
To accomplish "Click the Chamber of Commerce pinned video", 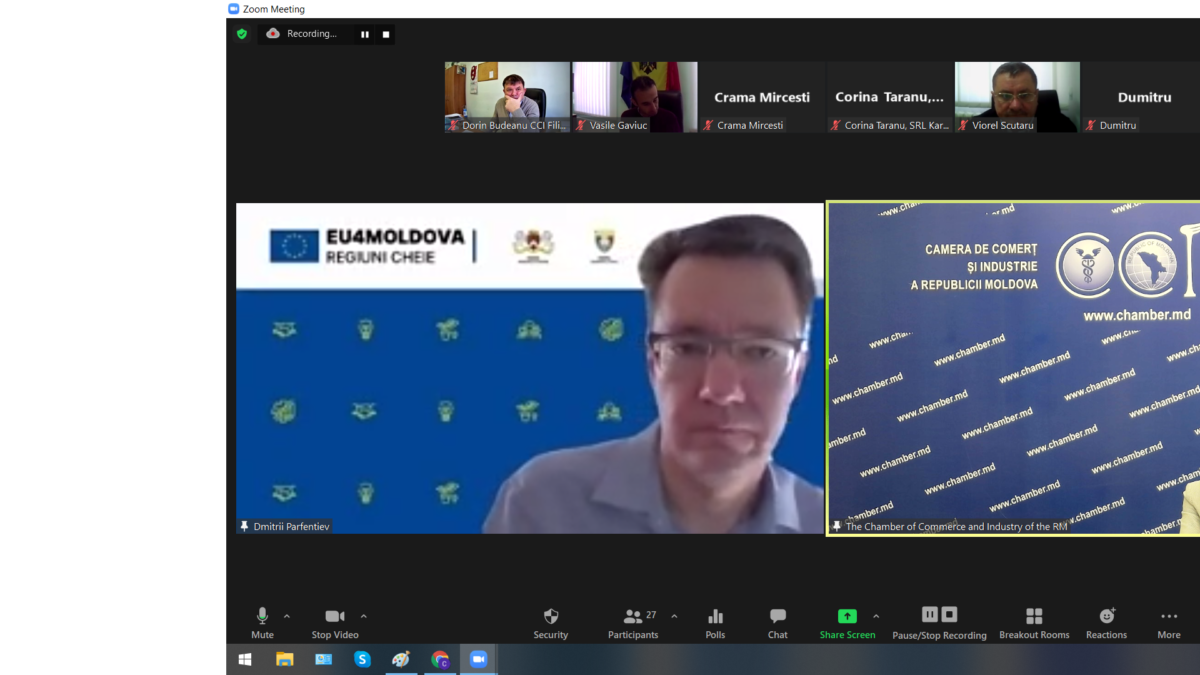I will [1013, 368].
